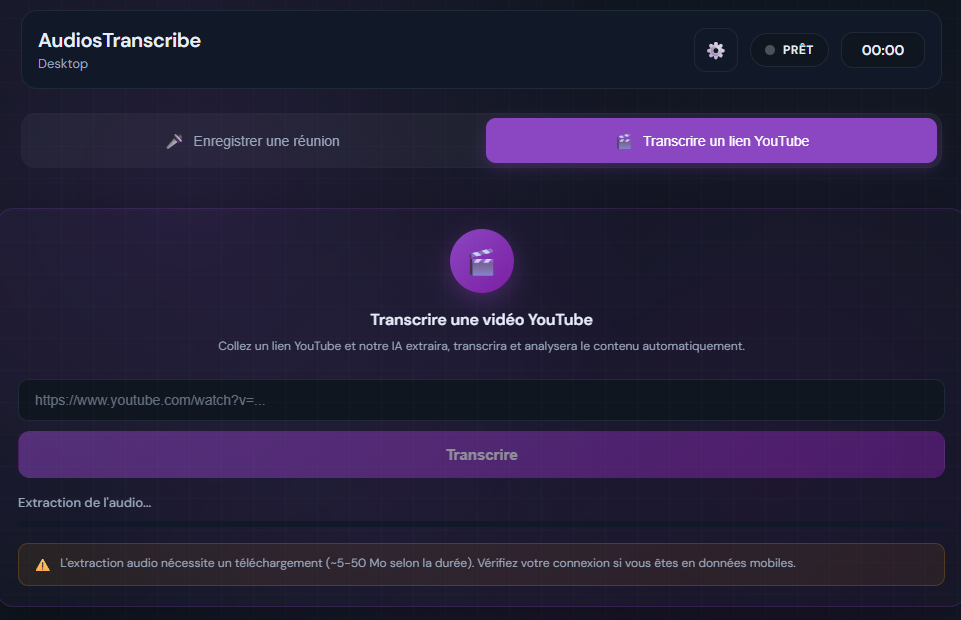961x620 pixels.
Task: Click the YouTube URL input field
Action: tap(481, 399)
